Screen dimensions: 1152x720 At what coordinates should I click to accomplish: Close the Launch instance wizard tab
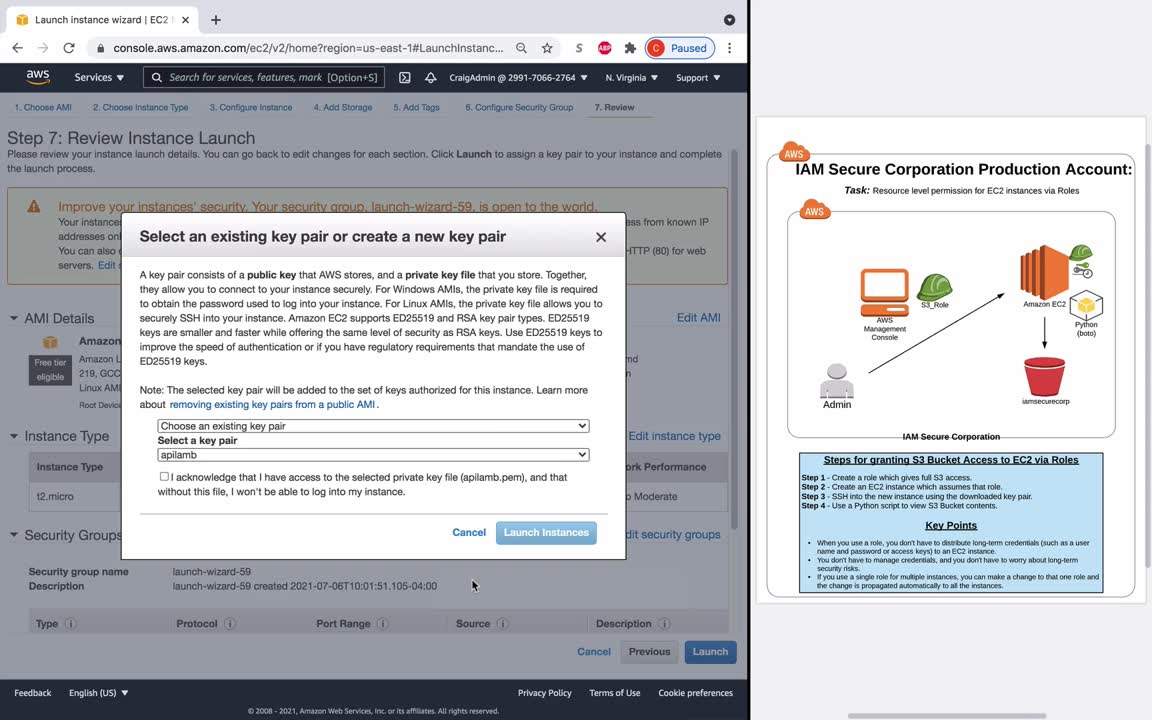click(x=185, y=20)
